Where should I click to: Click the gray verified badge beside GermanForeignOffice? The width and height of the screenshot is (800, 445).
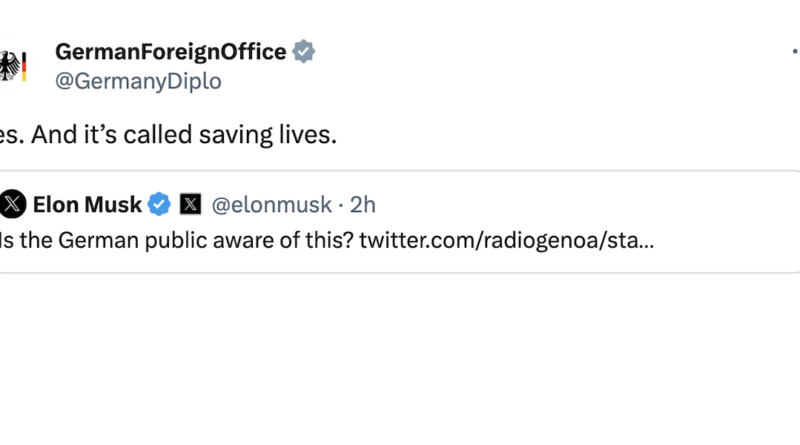tap(304, 52)
